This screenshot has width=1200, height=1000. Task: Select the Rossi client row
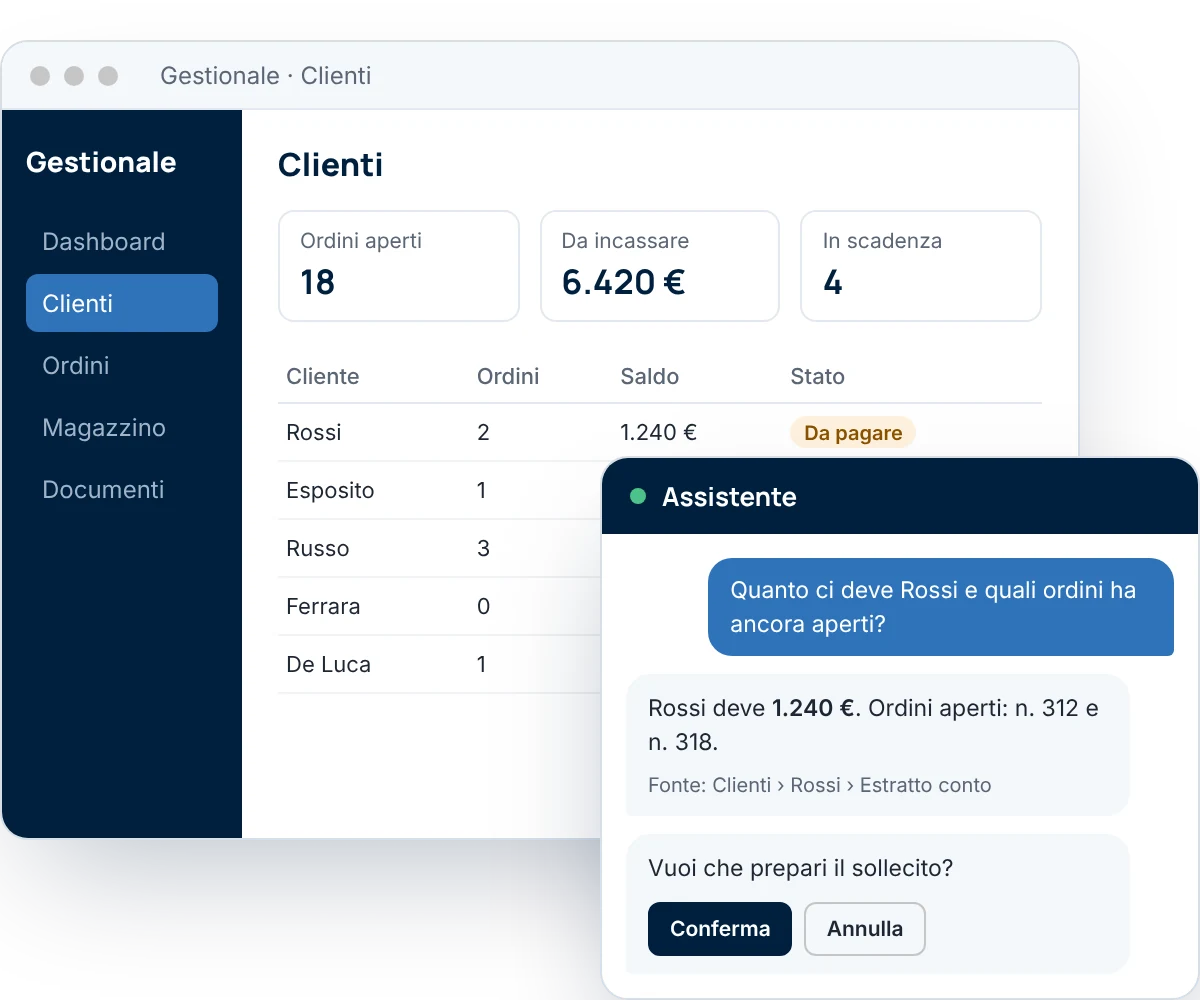point(660,432)
